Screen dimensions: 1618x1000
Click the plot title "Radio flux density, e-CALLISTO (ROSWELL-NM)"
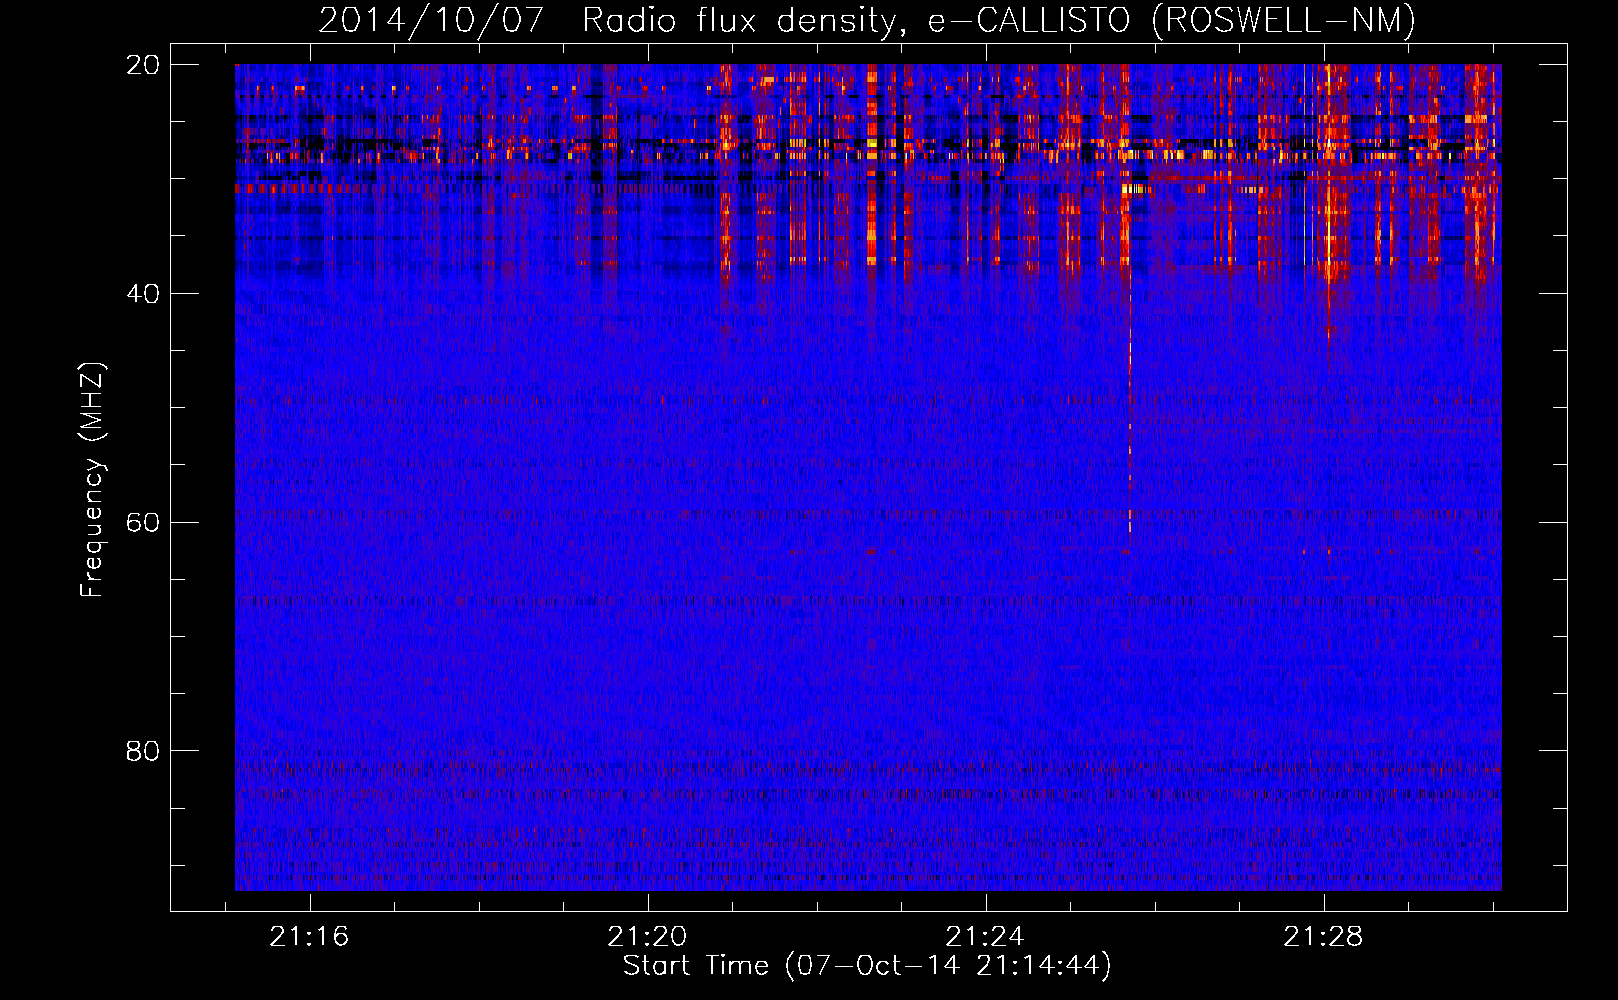[999, 20]
